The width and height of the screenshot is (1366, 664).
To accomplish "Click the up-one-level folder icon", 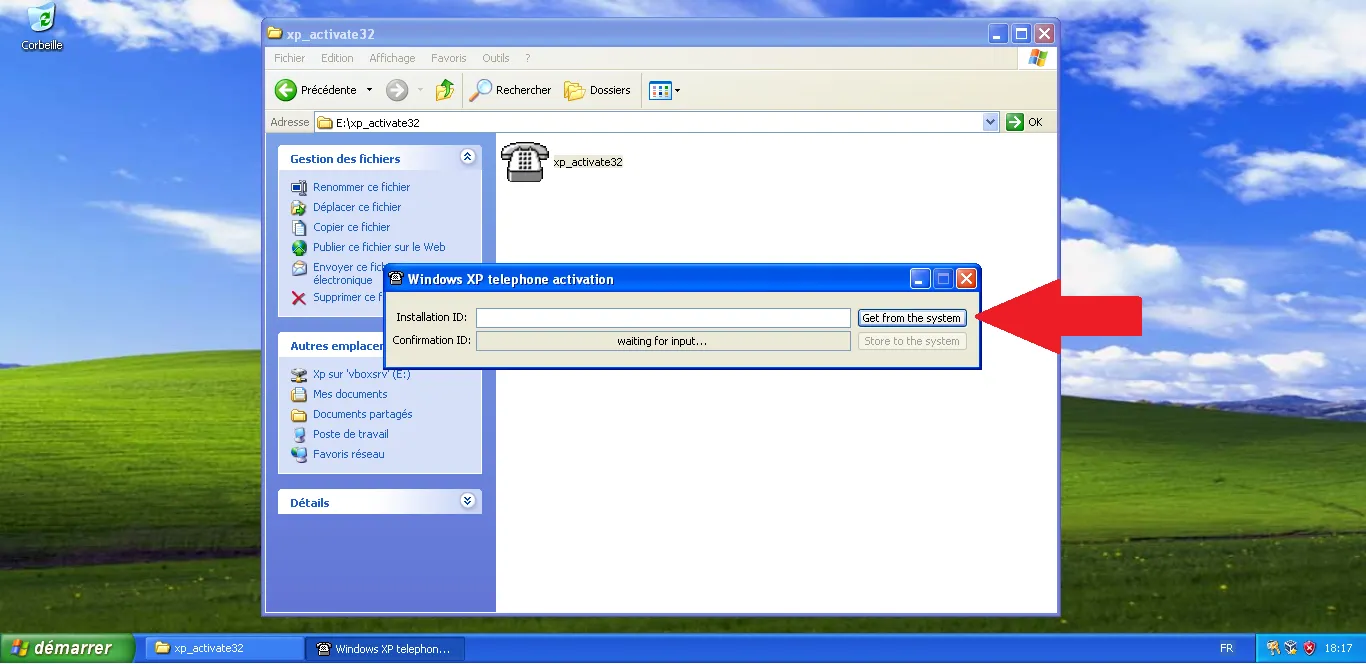I will point(444,90).
